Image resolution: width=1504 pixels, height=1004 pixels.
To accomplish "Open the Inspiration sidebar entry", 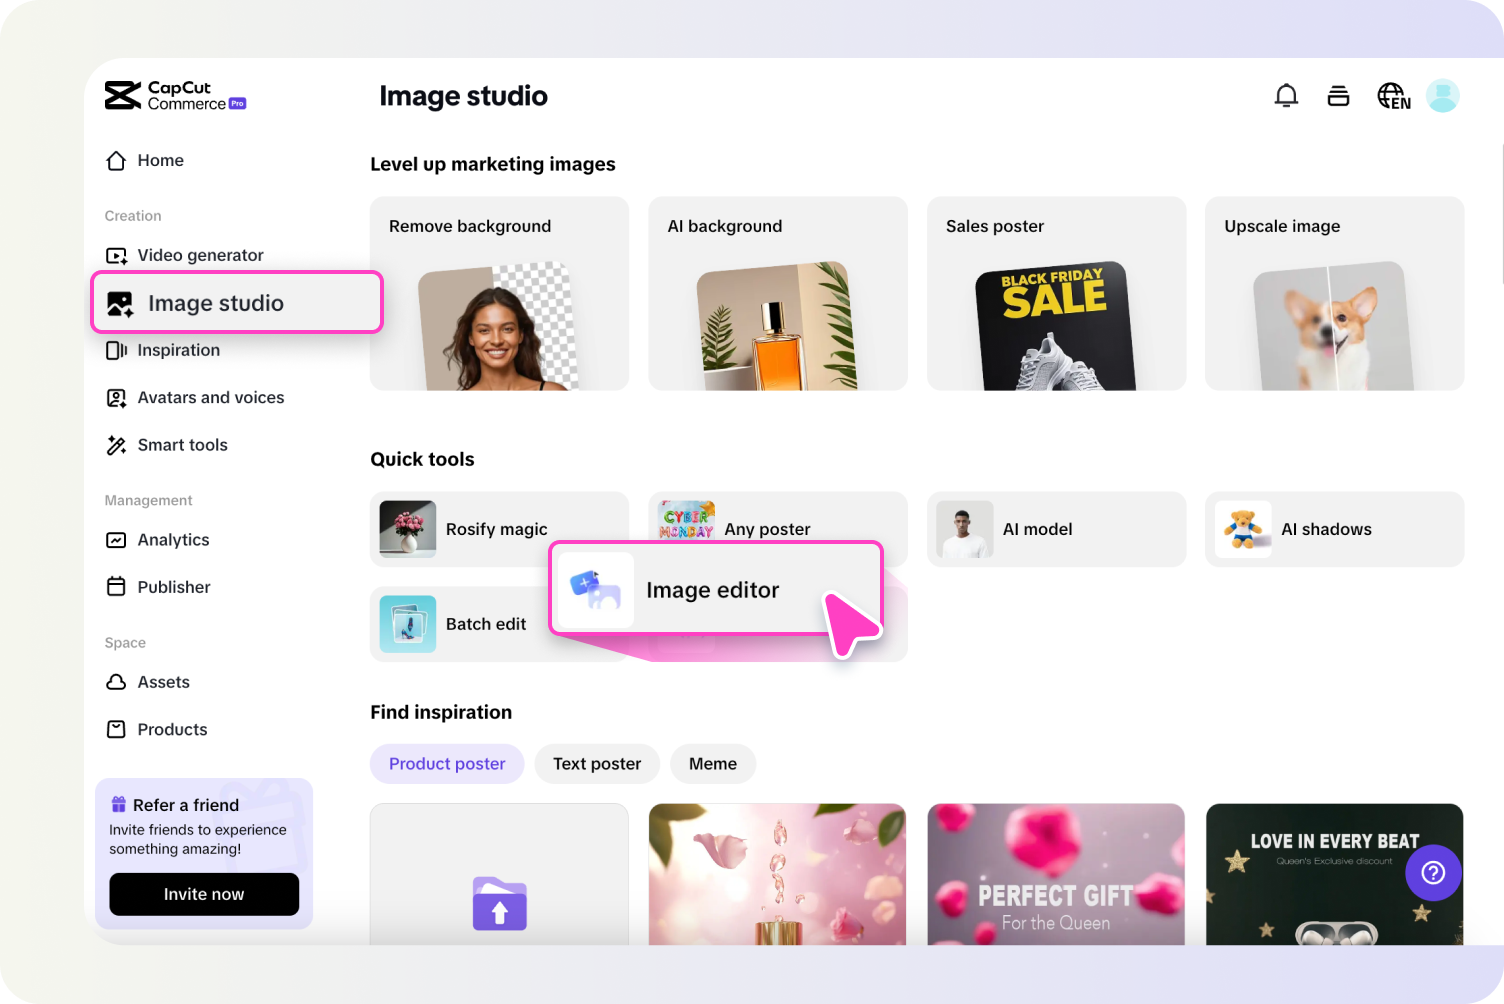I will [178, 350].
